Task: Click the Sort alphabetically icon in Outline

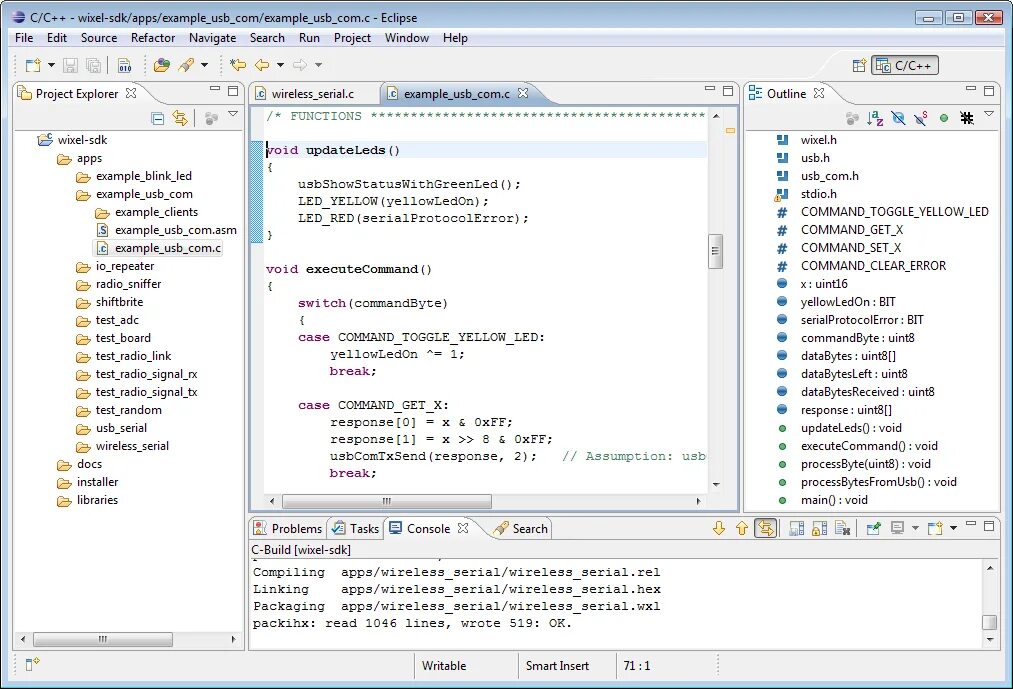Action: pyautogui.click(x=875, y=118)
